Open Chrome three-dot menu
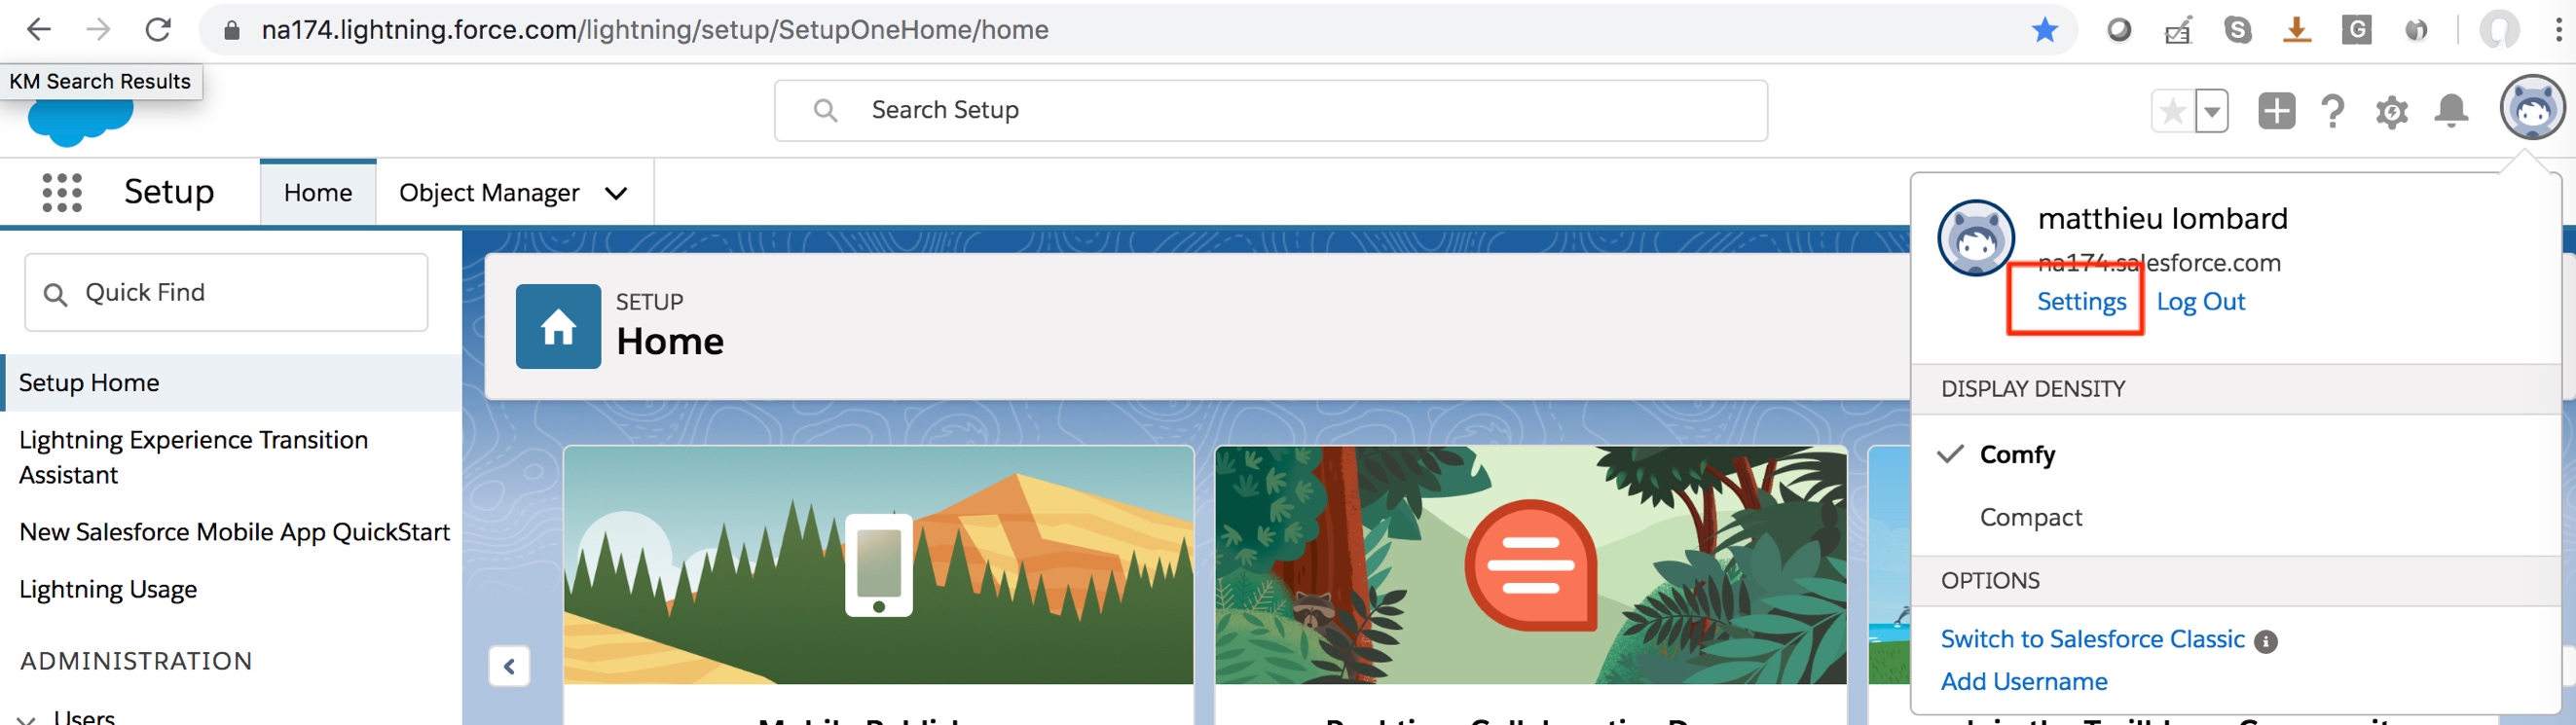The height and width of the screenshot is (725, 2576). click(x=2558, y=30)
